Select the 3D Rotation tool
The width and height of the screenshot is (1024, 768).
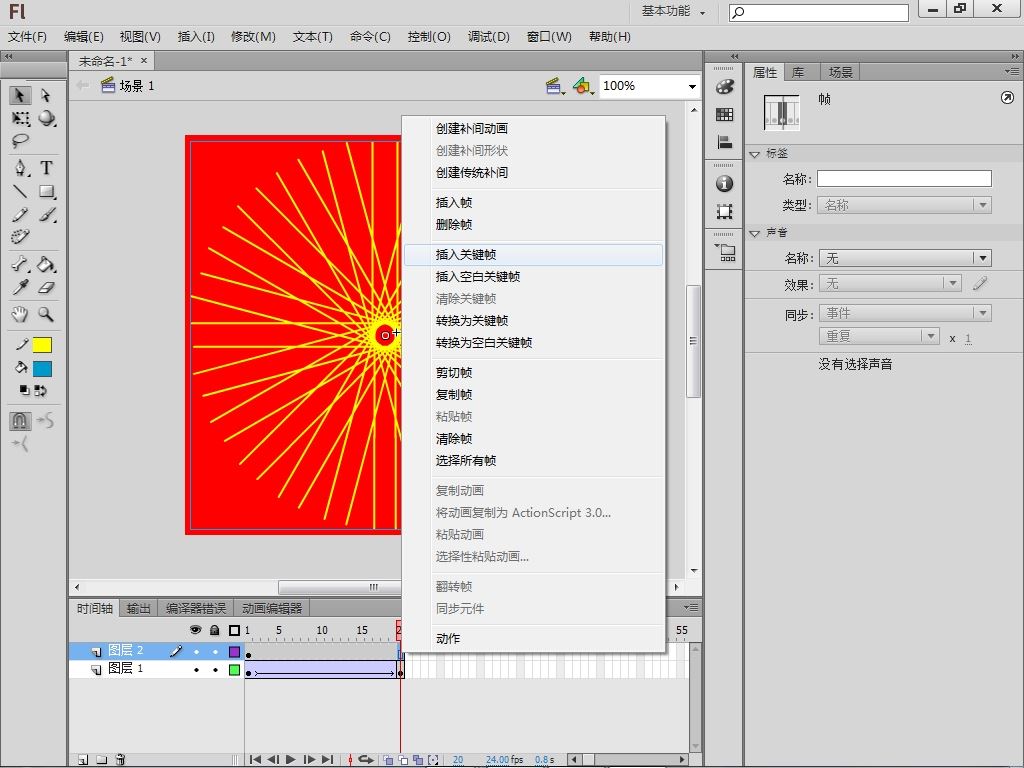46,118
